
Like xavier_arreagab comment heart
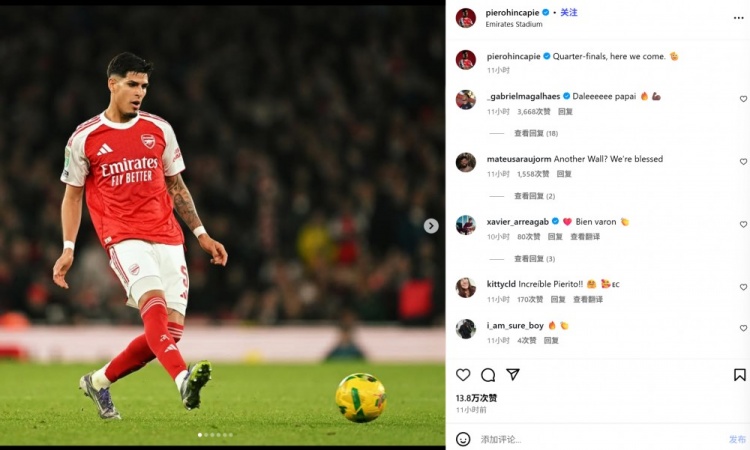[743, 225]
